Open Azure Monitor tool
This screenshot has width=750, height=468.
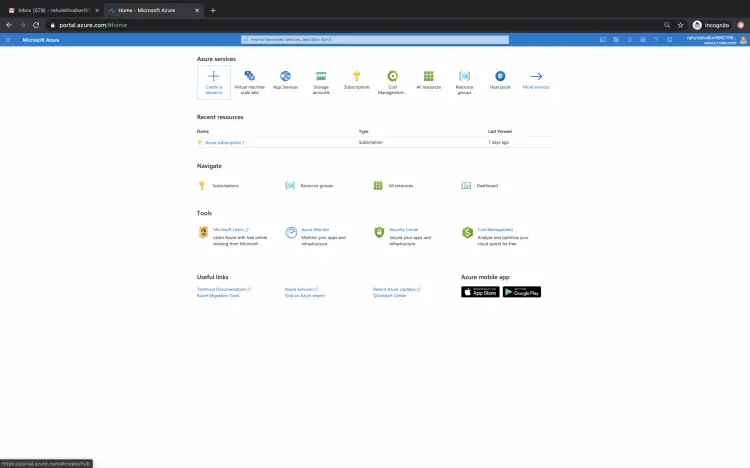tap(315, 230)
